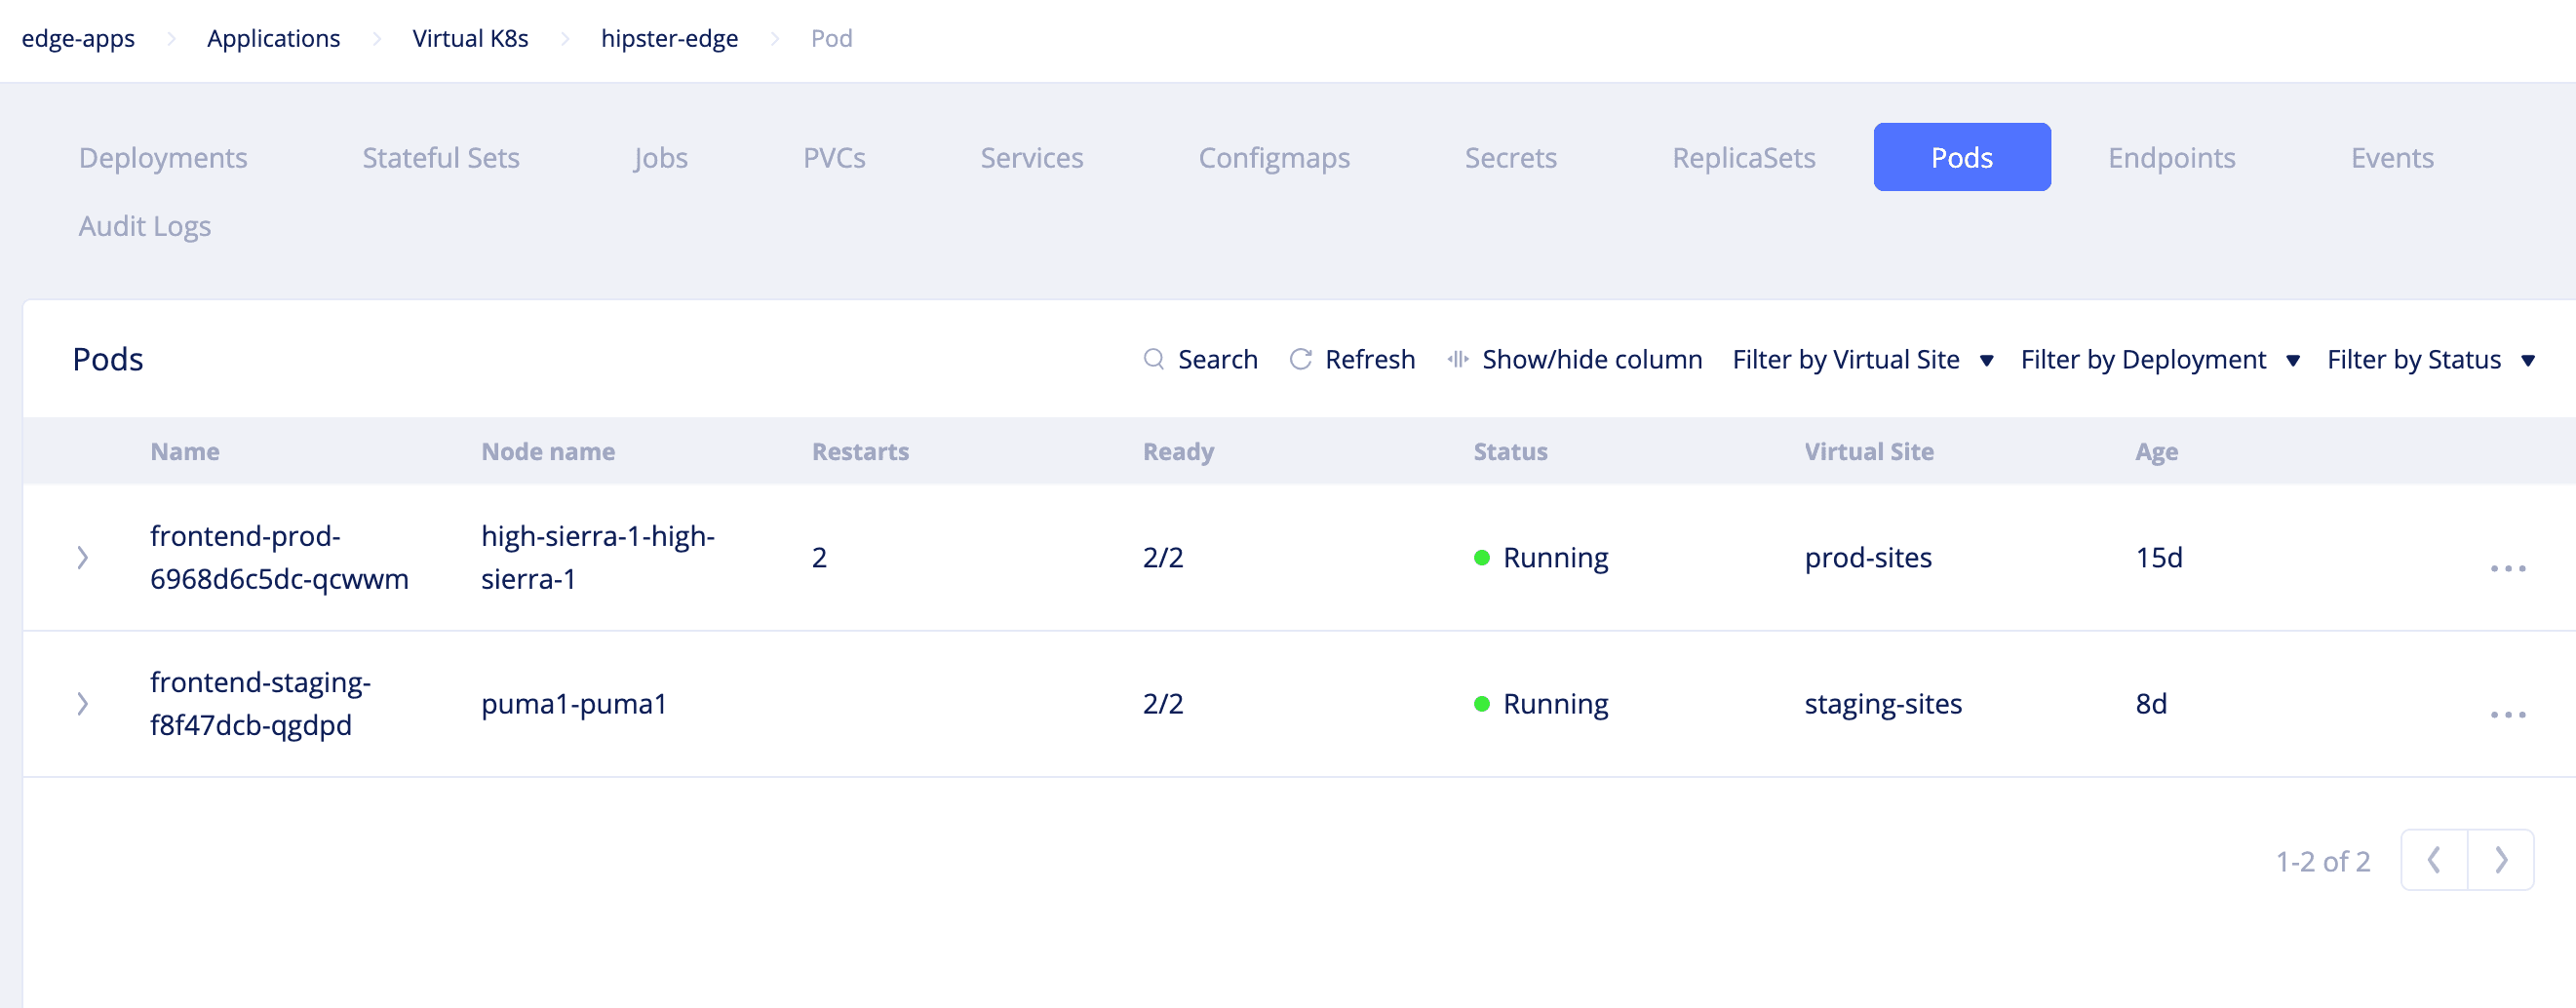Expand the frontend-prod pod row
The width and height of the screenshot is (2576, 1008).
[x=83, y=558]
